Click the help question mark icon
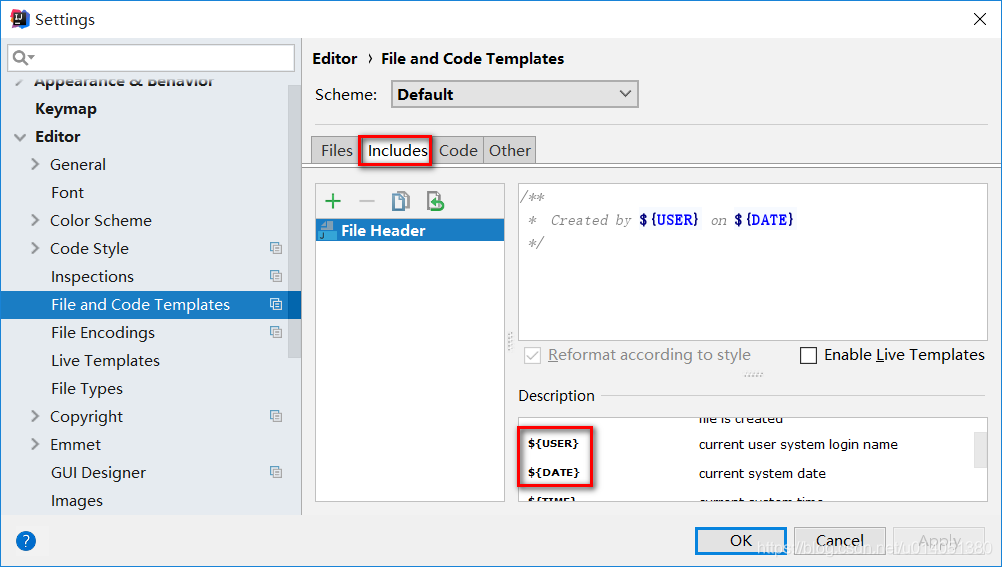Viewport: 1002px width, 567px height. tap(26, 541)
